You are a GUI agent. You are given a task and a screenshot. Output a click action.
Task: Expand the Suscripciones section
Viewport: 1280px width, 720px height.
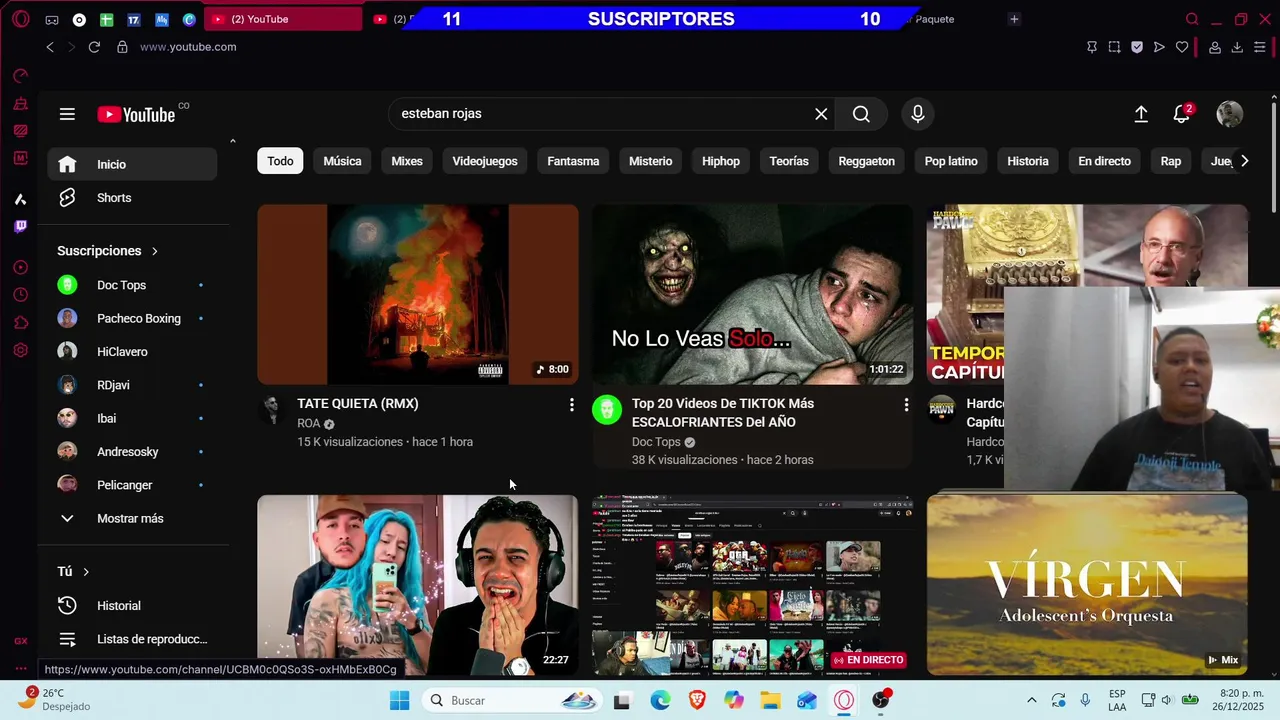pyautogui.click(x=108, y=251)
